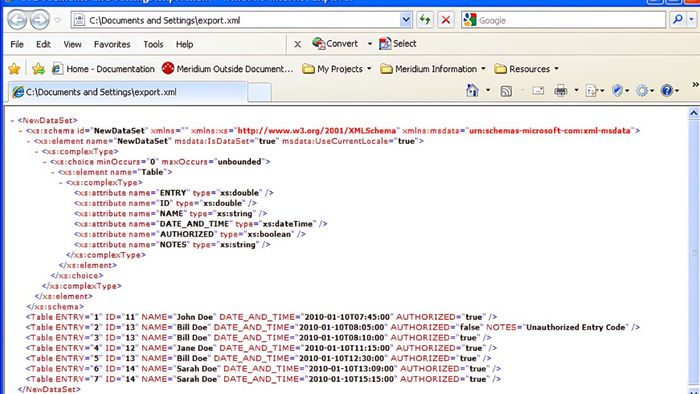This screenshot has width=700, height=394.
Task: Select the export.xml browser tab
Action: 127,92
